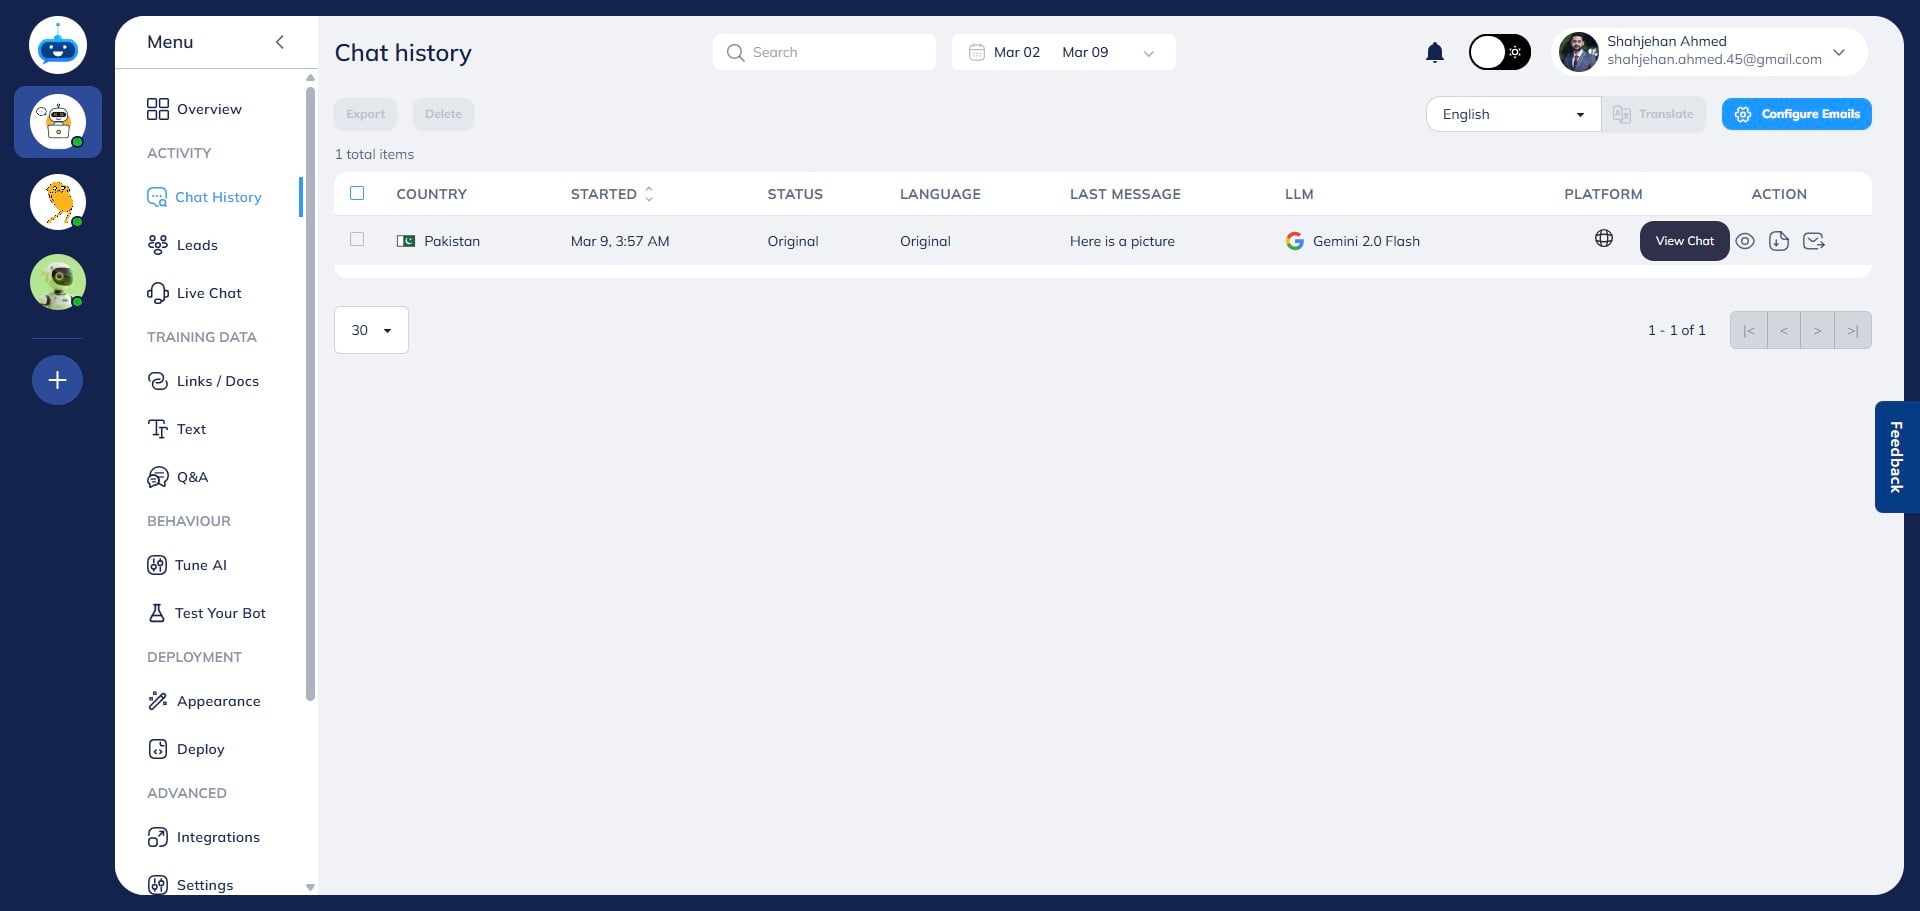Toggle dark mode switch in the header
Screen dimensions: 1920x911
tap(1498, 52)
